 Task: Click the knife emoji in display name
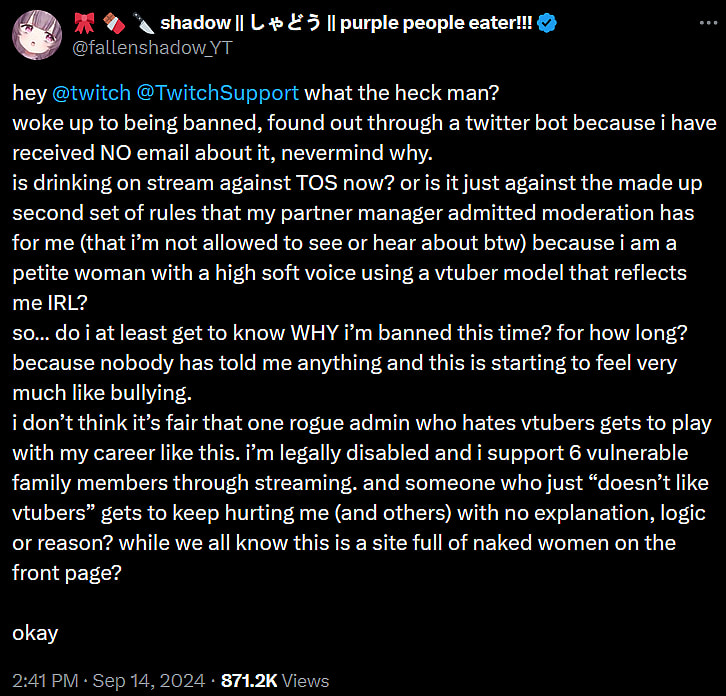click(140, 23)
